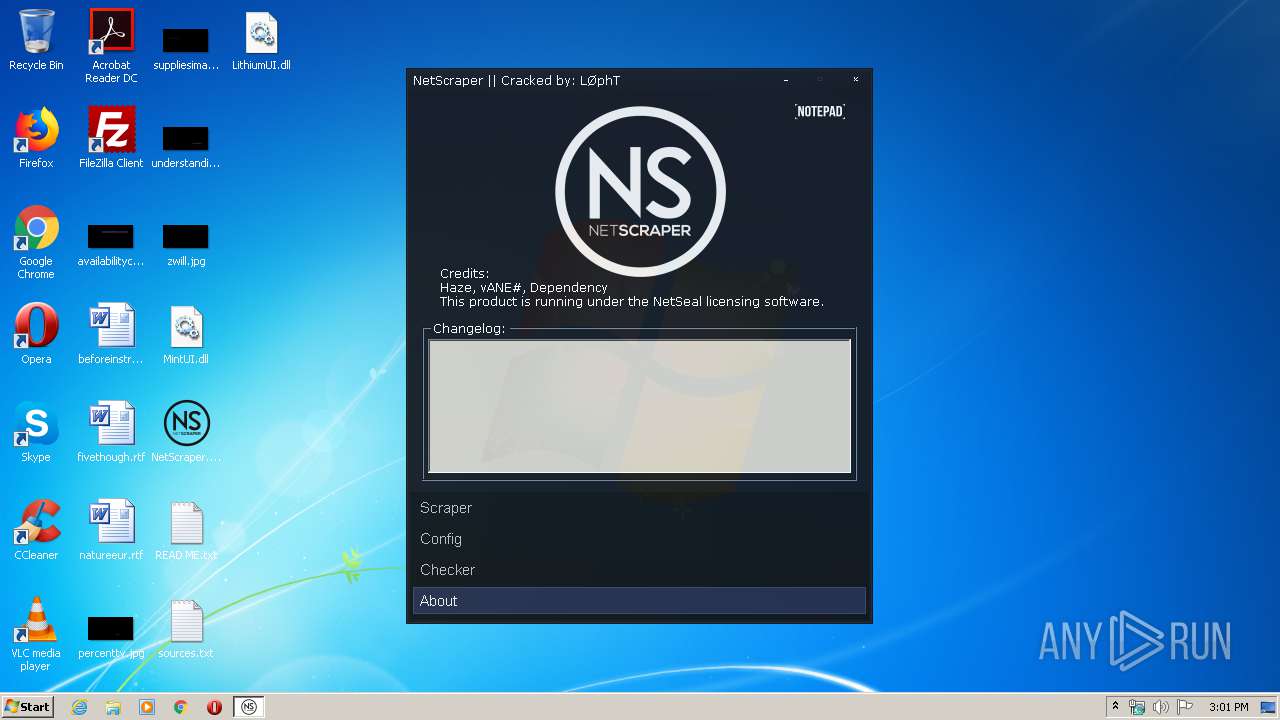Switch to the Config section
The width and height of the screenshot is (1280, 720).
(x=639, y=539)
